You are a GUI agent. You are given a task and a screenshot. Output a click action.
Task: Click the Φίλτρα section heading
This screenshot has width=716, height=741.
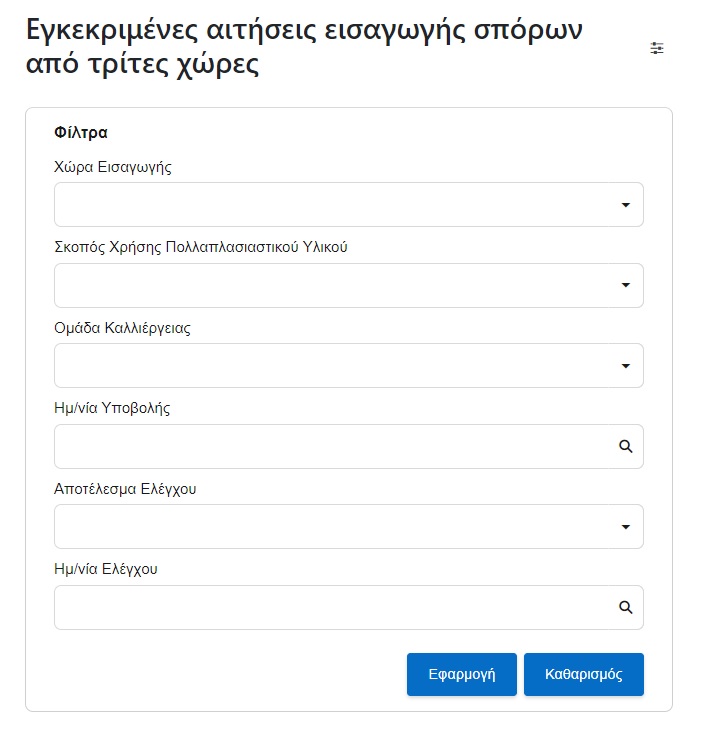pyautogui.click(x=81, y=132)
